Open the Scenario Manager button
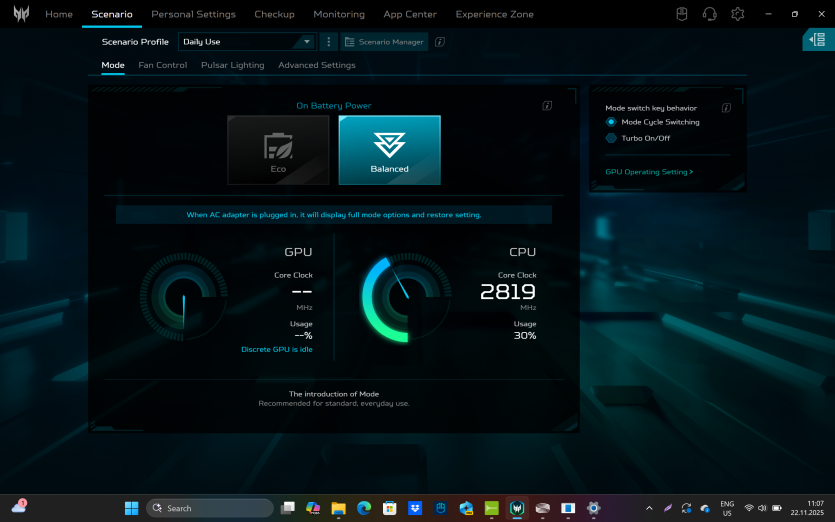835x522 pixels. pos(385,42)
